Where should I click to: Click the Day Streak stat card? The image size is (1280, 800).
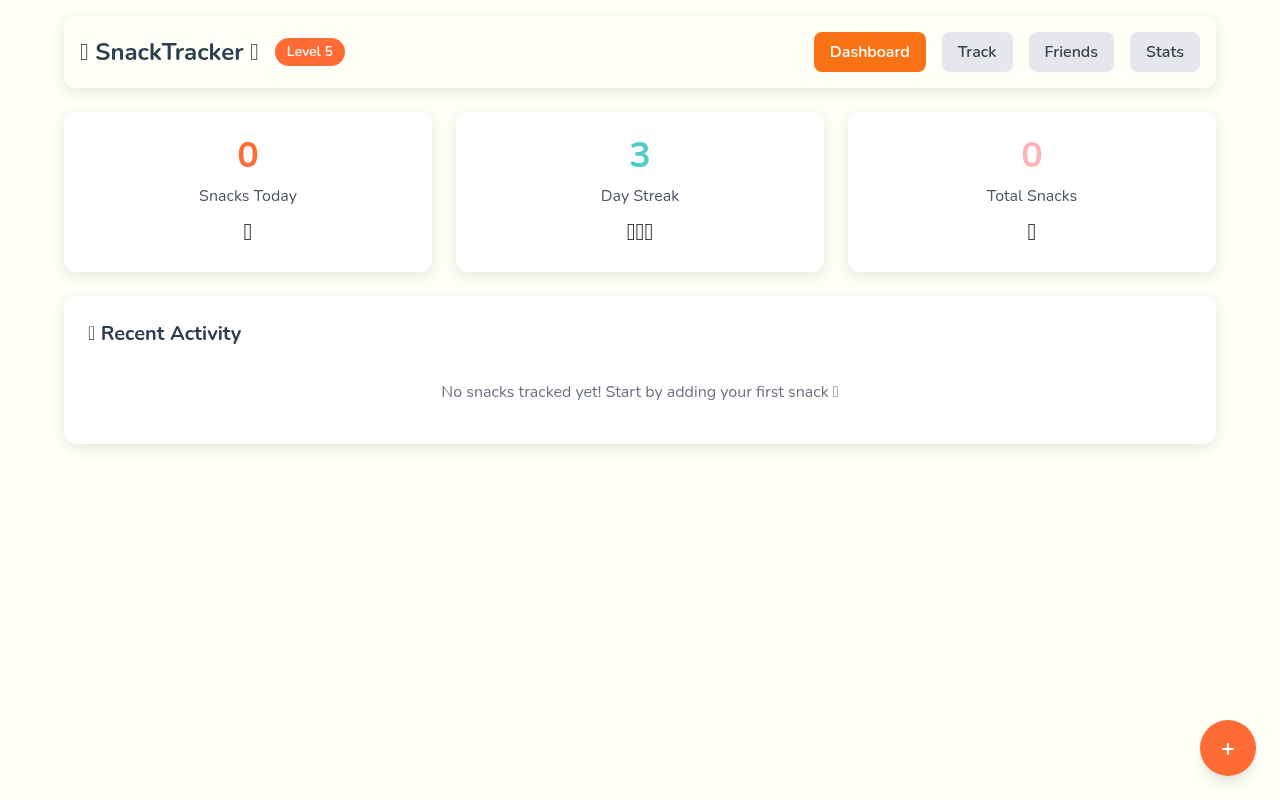coord(640,191)
